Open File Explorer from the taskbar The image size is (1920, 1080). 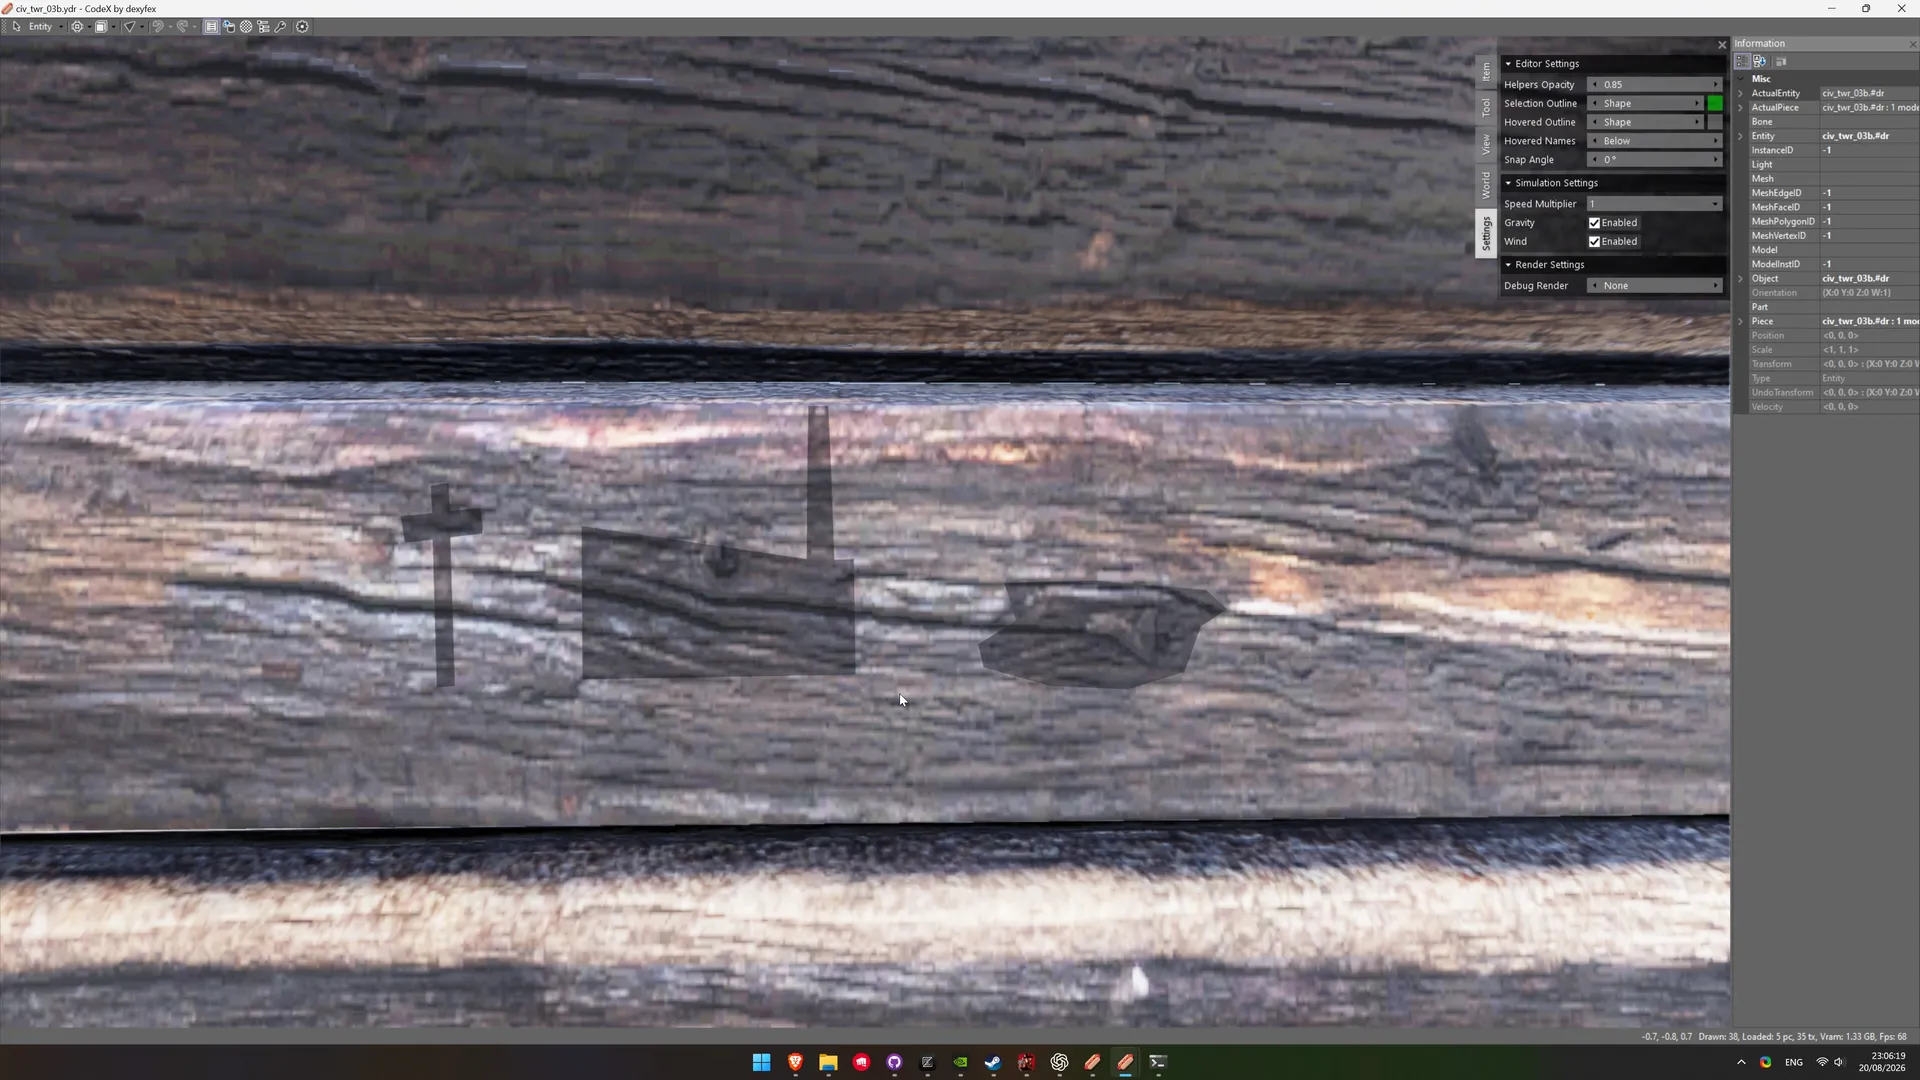point(828,1062)
